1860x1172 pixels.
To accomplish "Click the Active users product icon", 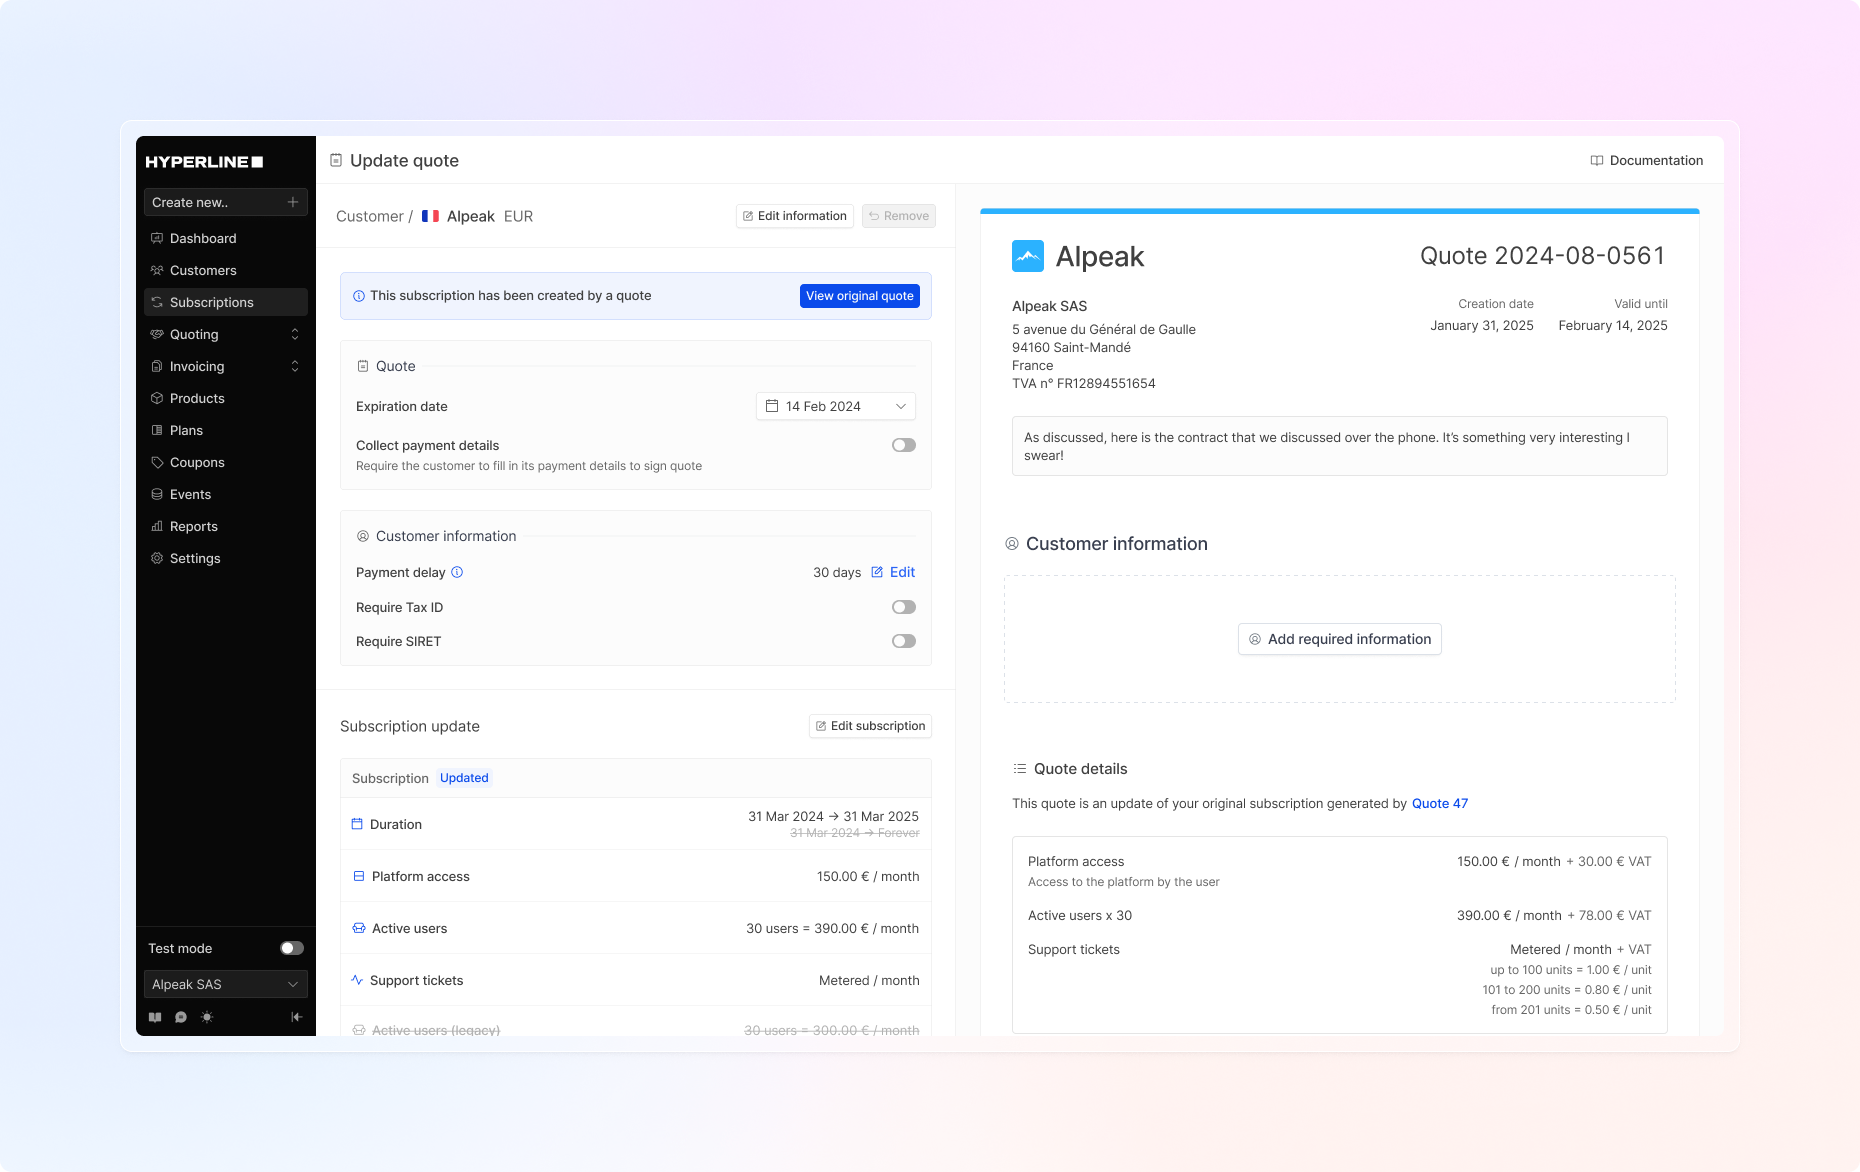I will (359, 928).
